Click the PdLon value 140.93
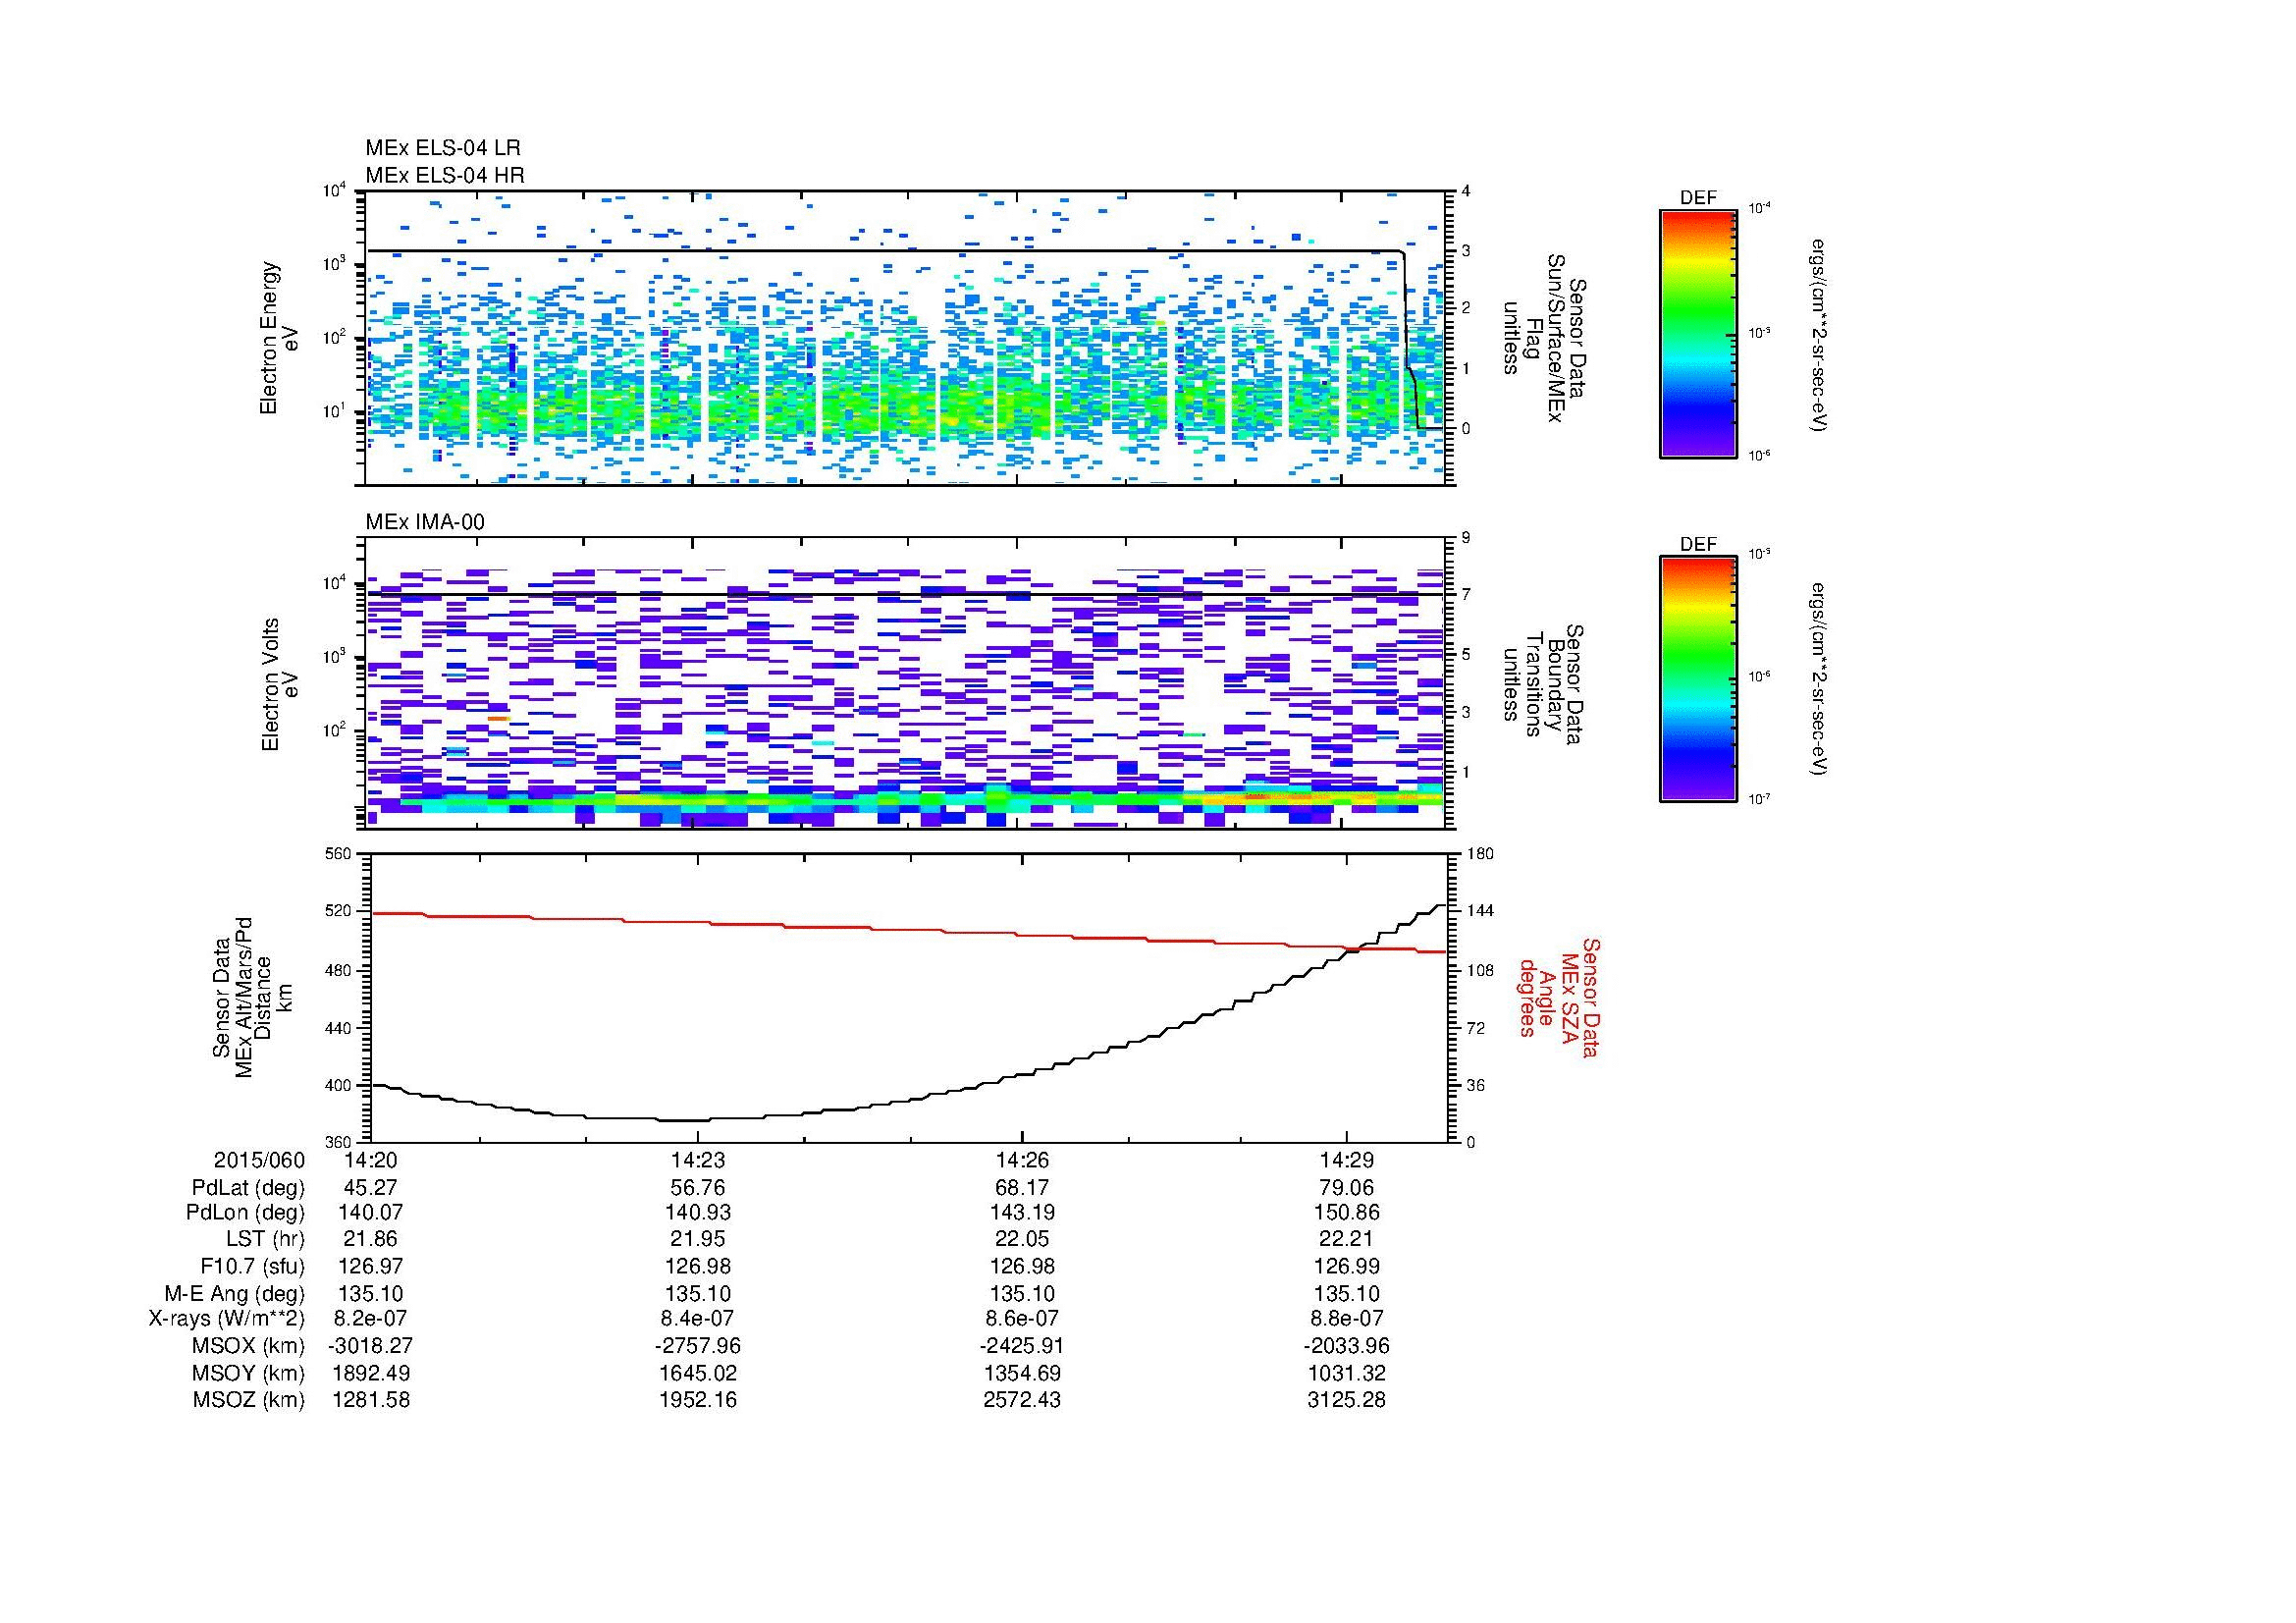Viewport: 2296px width, 1623px height. coord(697,1213)
